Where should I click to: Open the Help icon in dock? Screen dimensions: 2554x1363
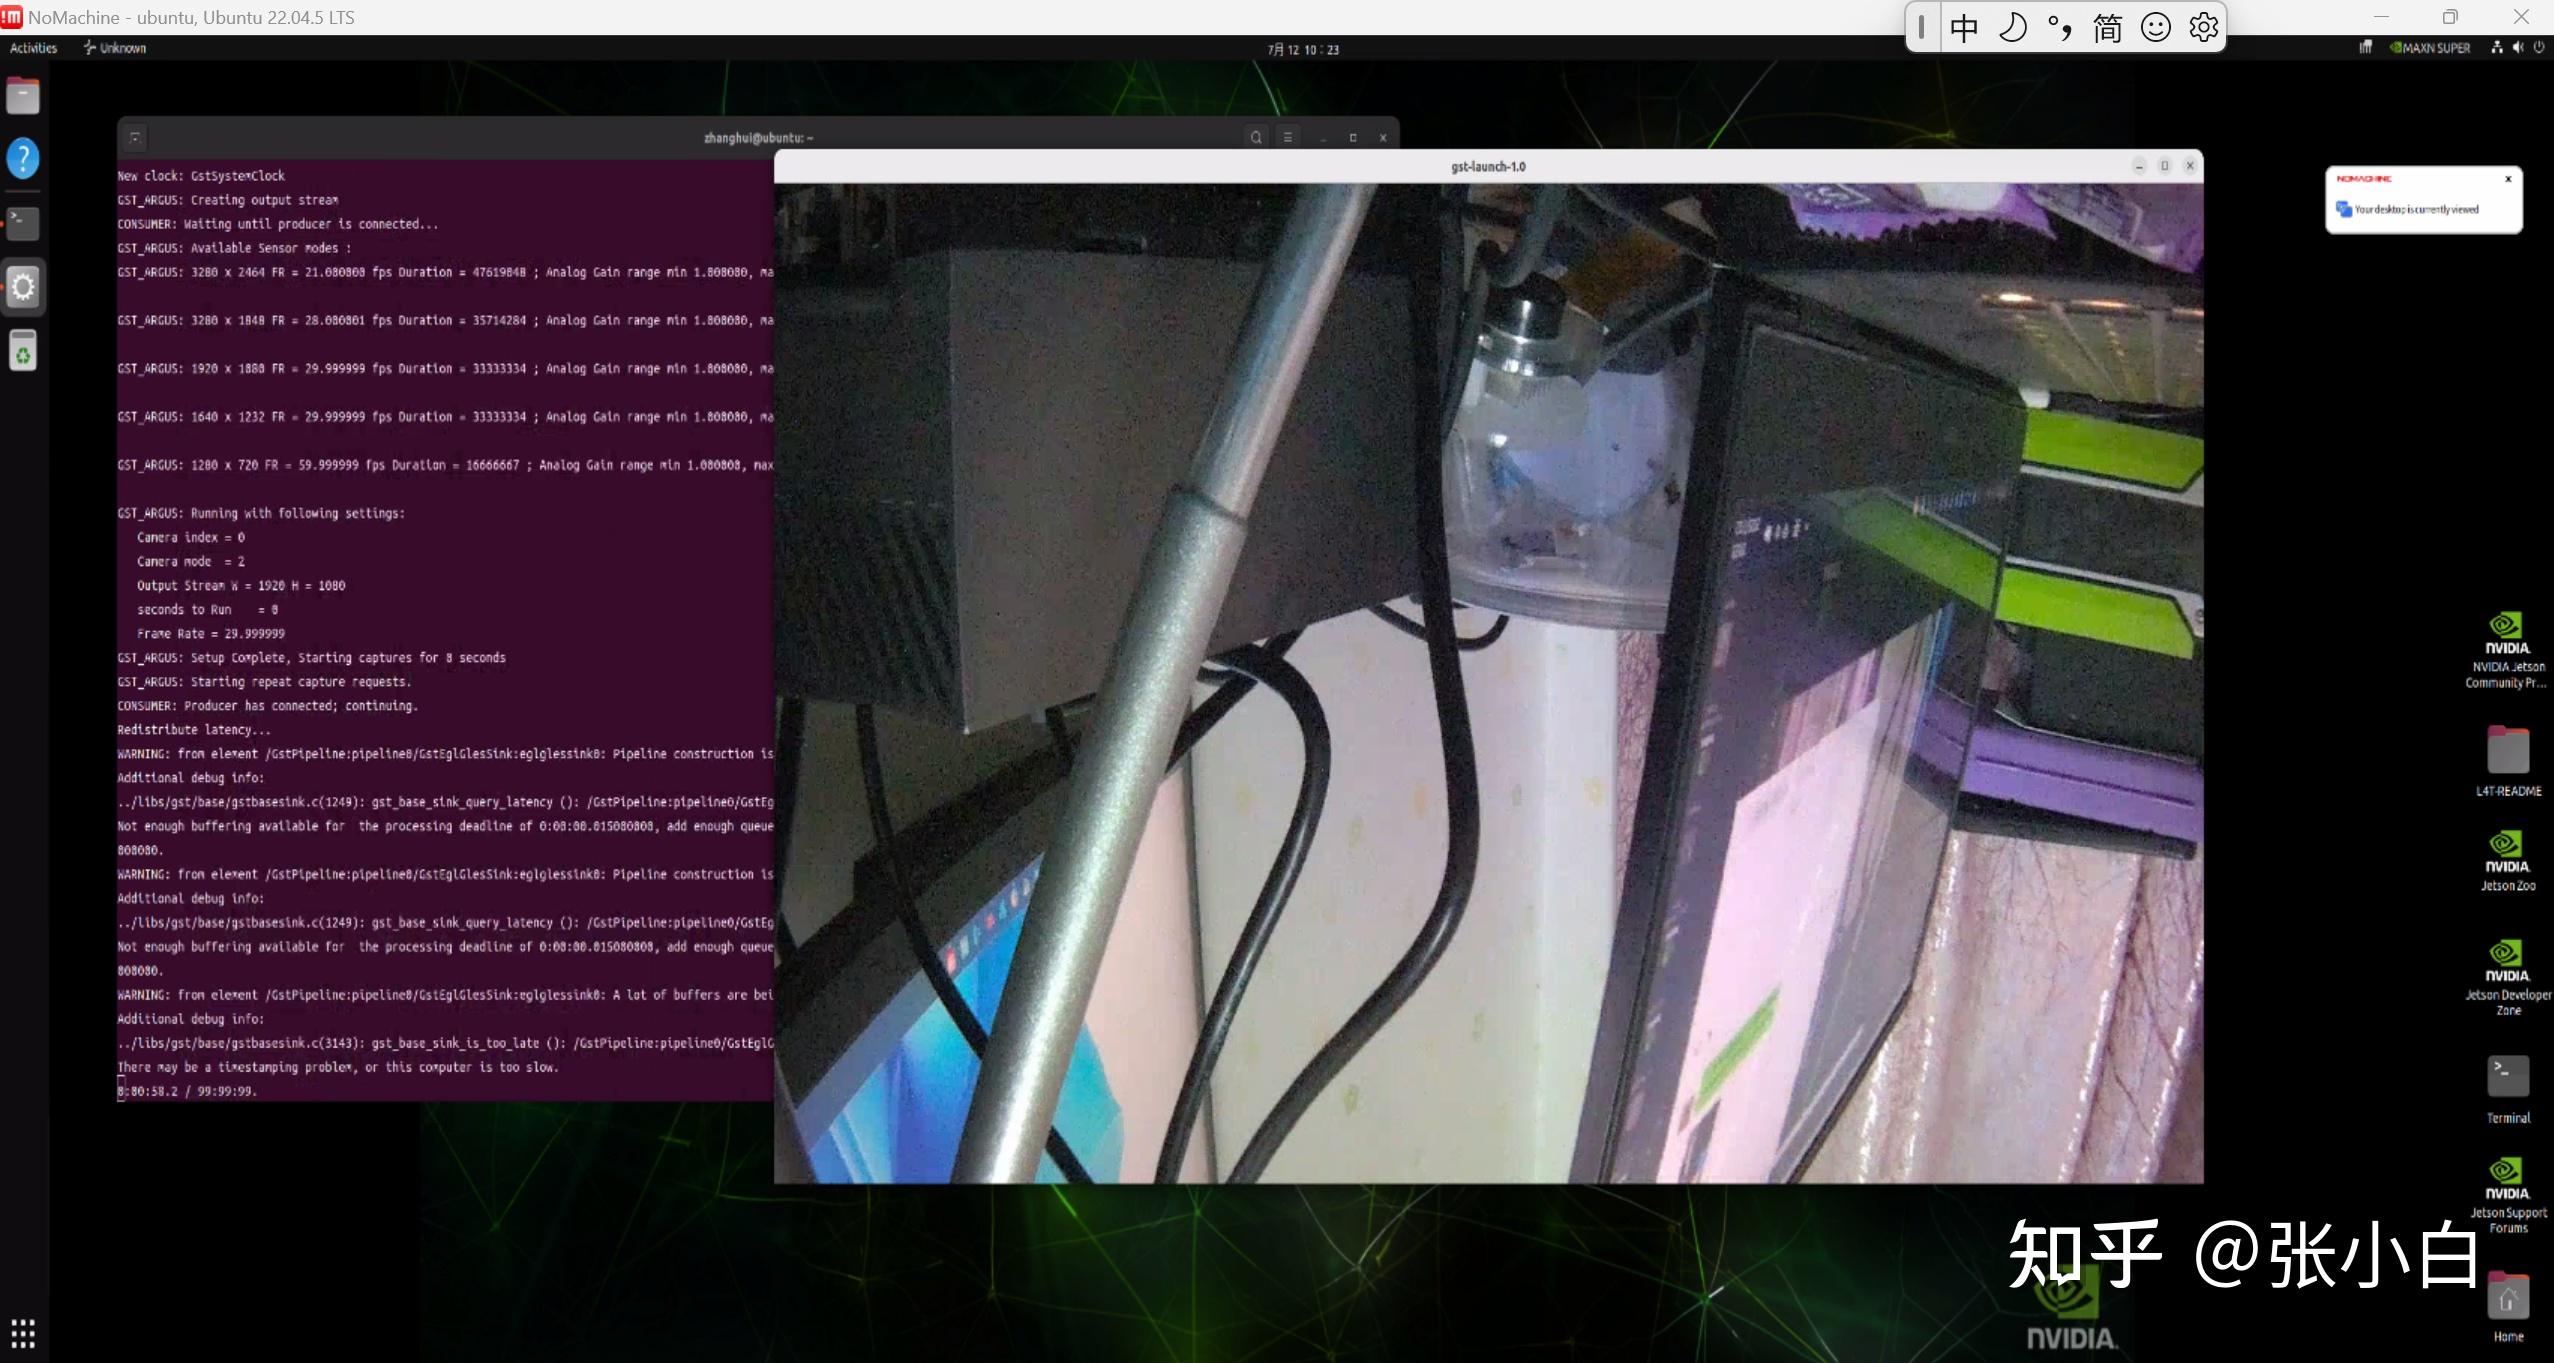point(23,158)
